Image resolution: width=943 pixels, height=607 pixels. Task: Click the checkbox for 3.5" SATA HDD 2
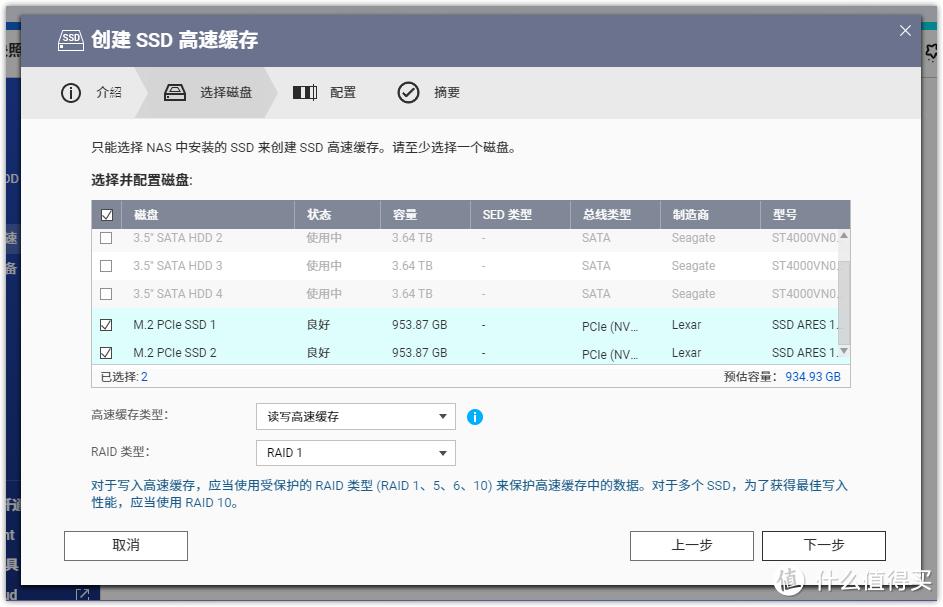click(x=105, y=238)
